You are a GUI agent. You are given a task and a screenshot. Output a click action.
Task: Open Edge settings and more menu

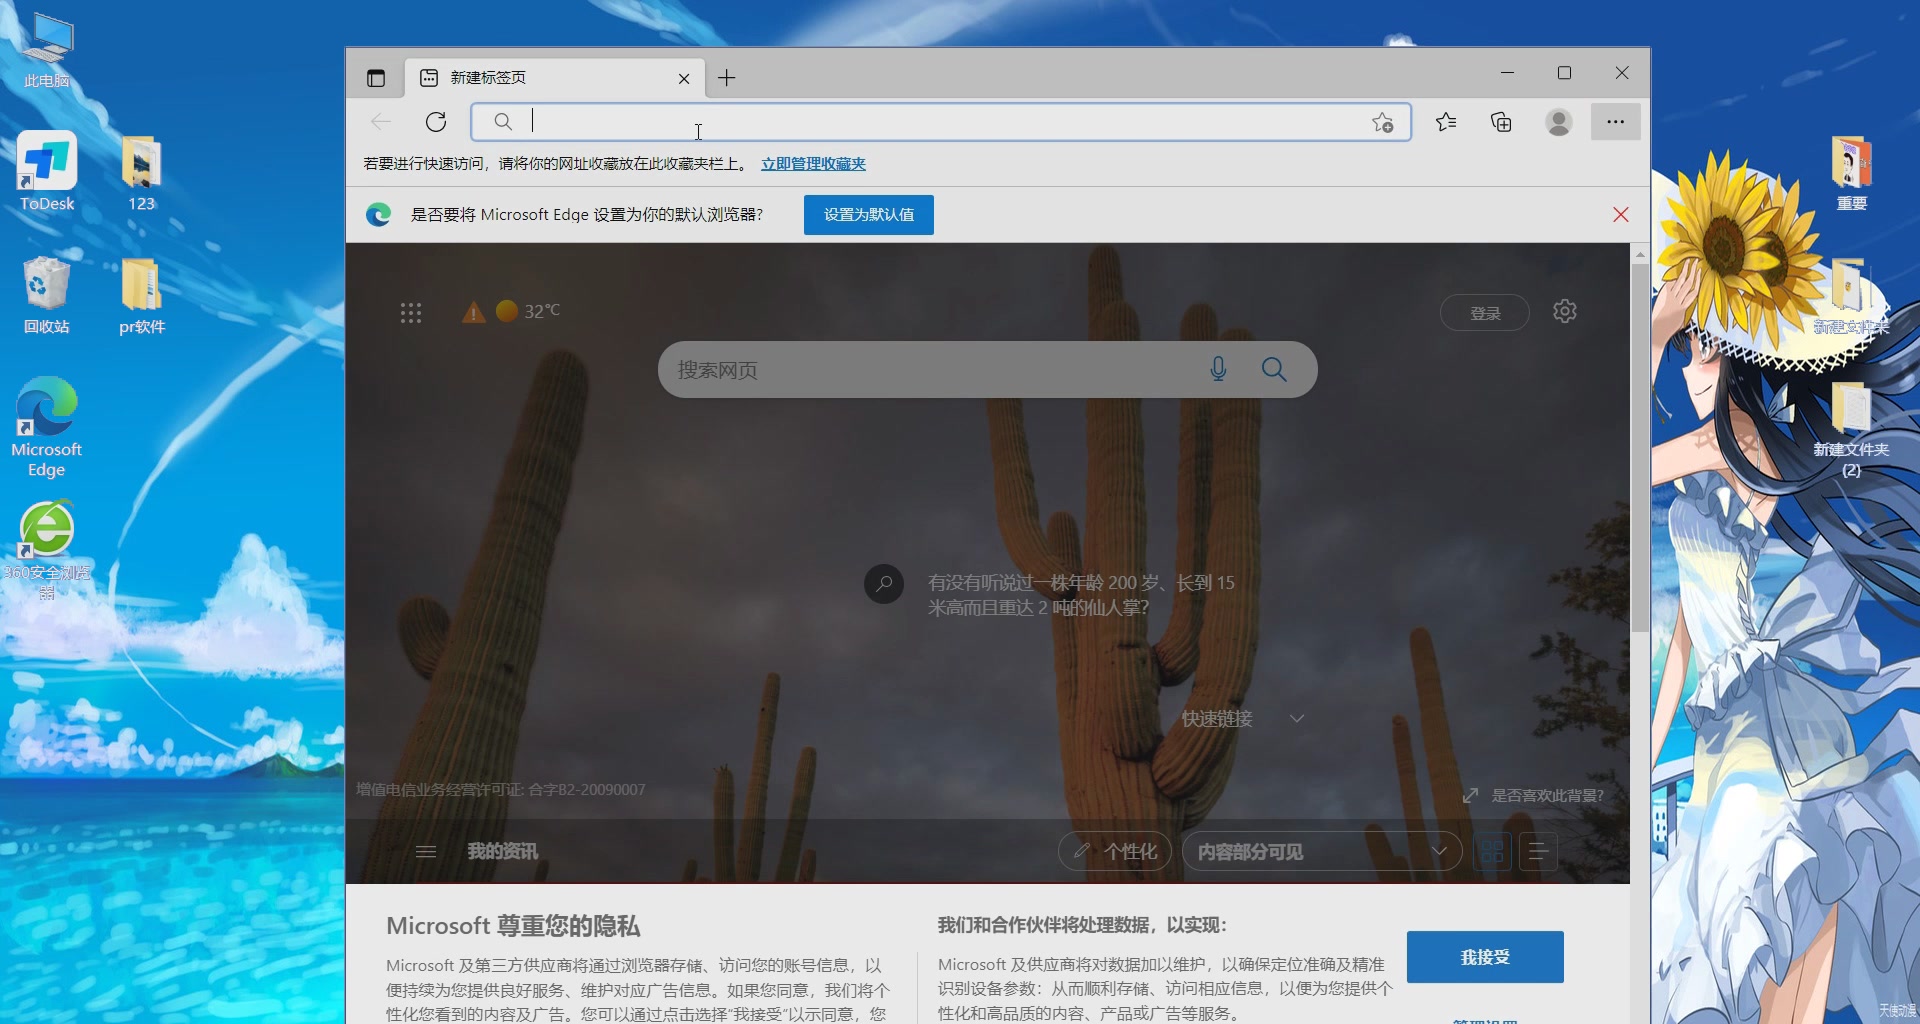(1615, 122)
